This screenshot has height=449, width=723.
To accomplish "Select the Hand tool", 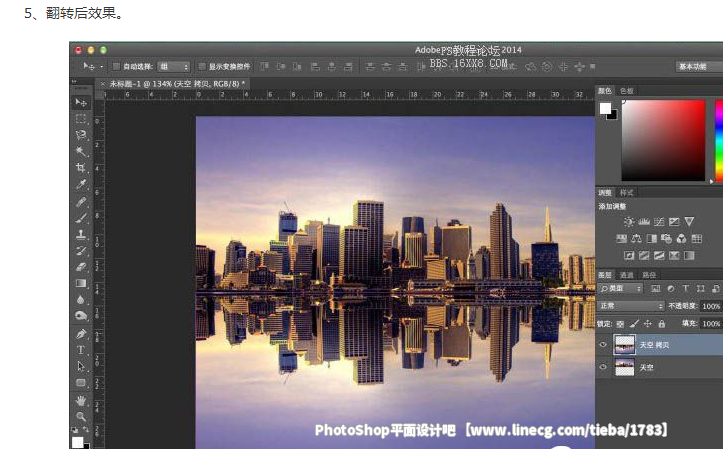I will point(81,400).
